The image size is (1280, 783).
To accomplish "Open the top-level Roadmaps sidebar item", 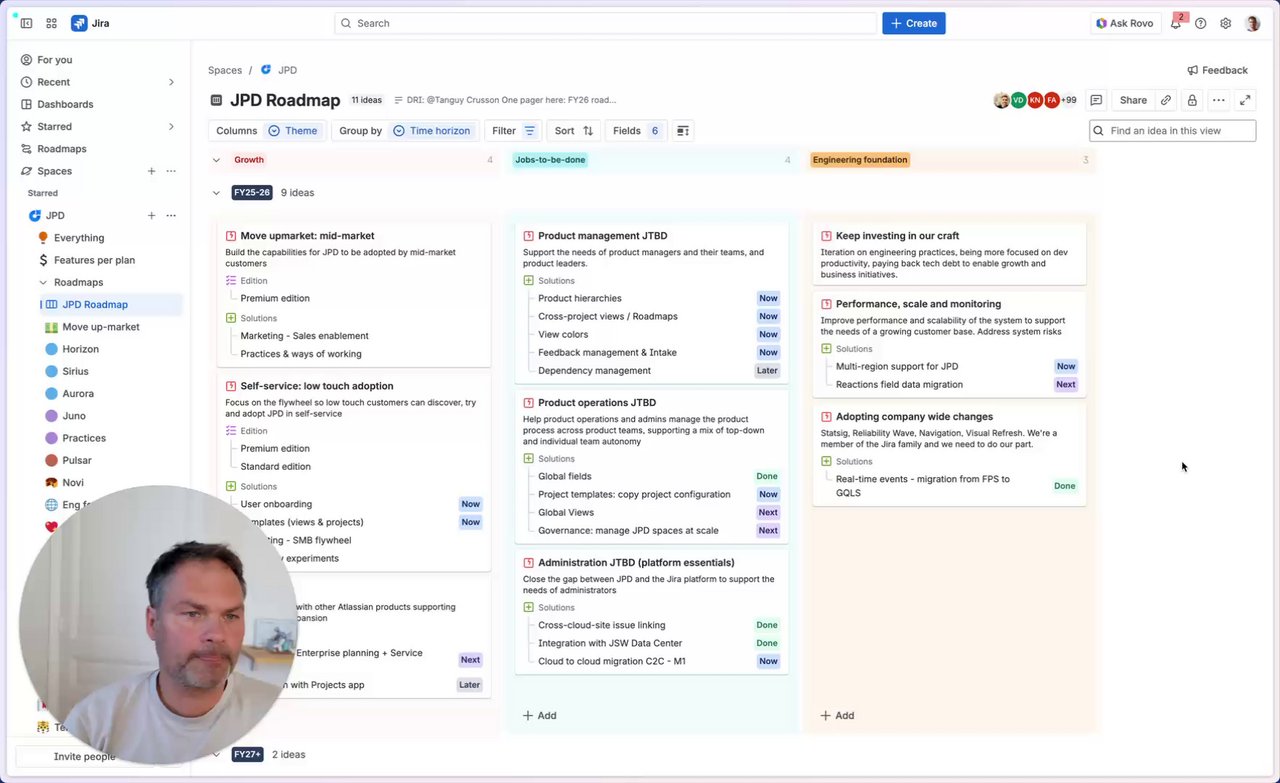I will [x=98, y=149].
